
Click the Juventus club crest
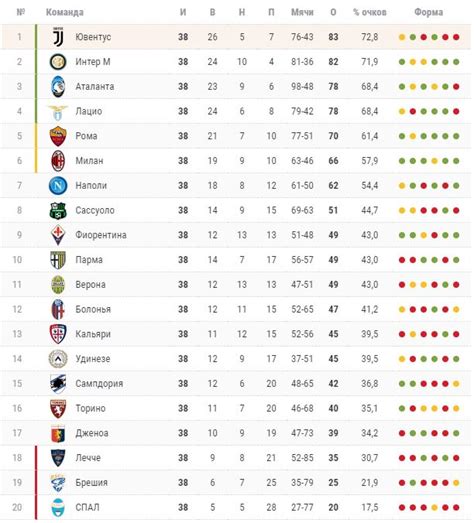(x=58, y=37)
